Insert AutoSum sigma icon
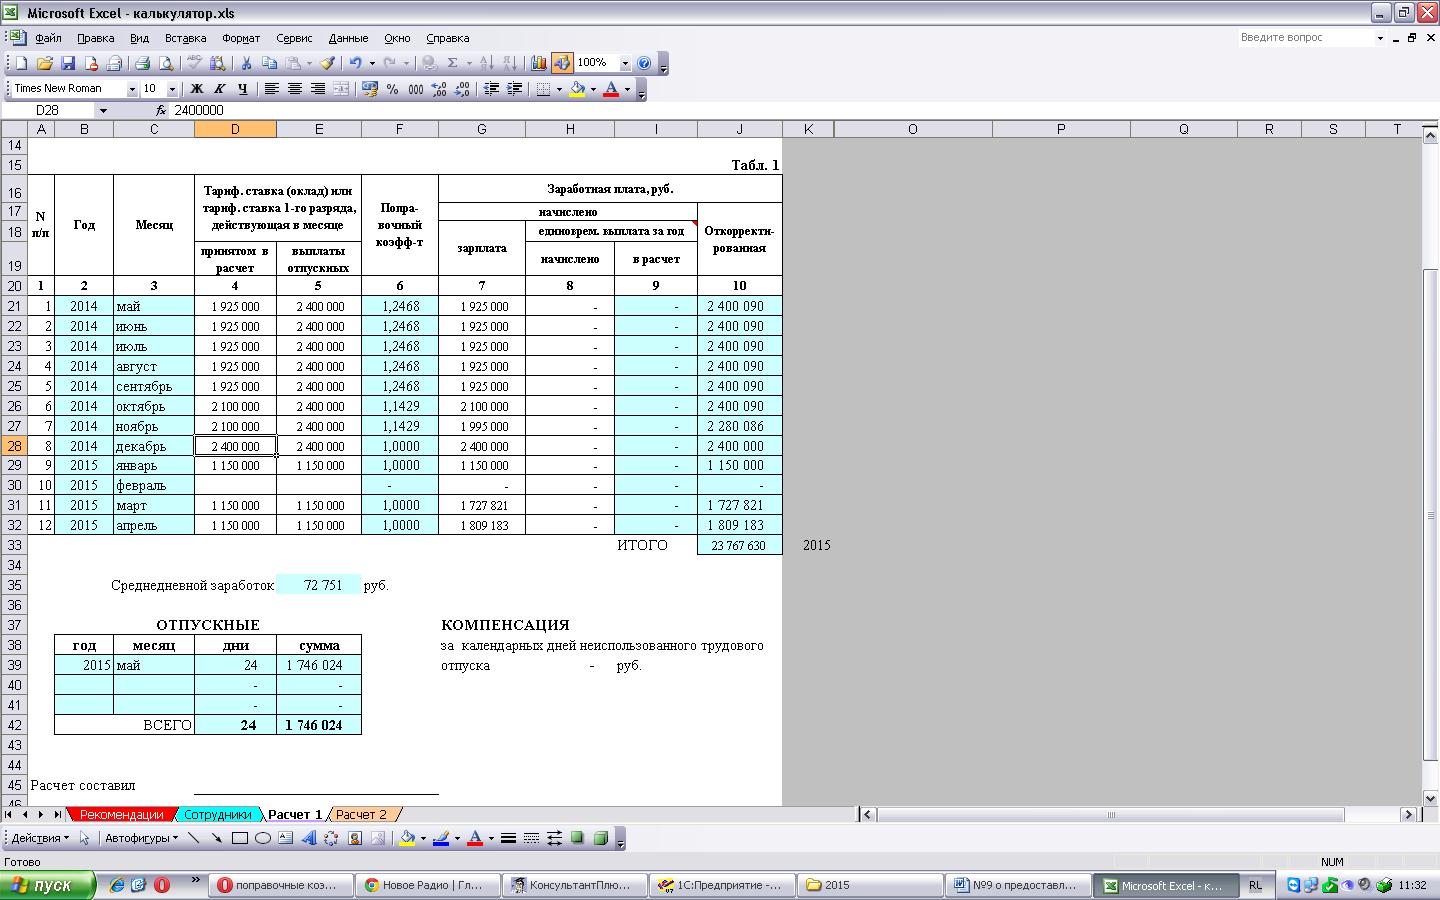Viewport: 1440px width, 900px height. click(453, 63)
